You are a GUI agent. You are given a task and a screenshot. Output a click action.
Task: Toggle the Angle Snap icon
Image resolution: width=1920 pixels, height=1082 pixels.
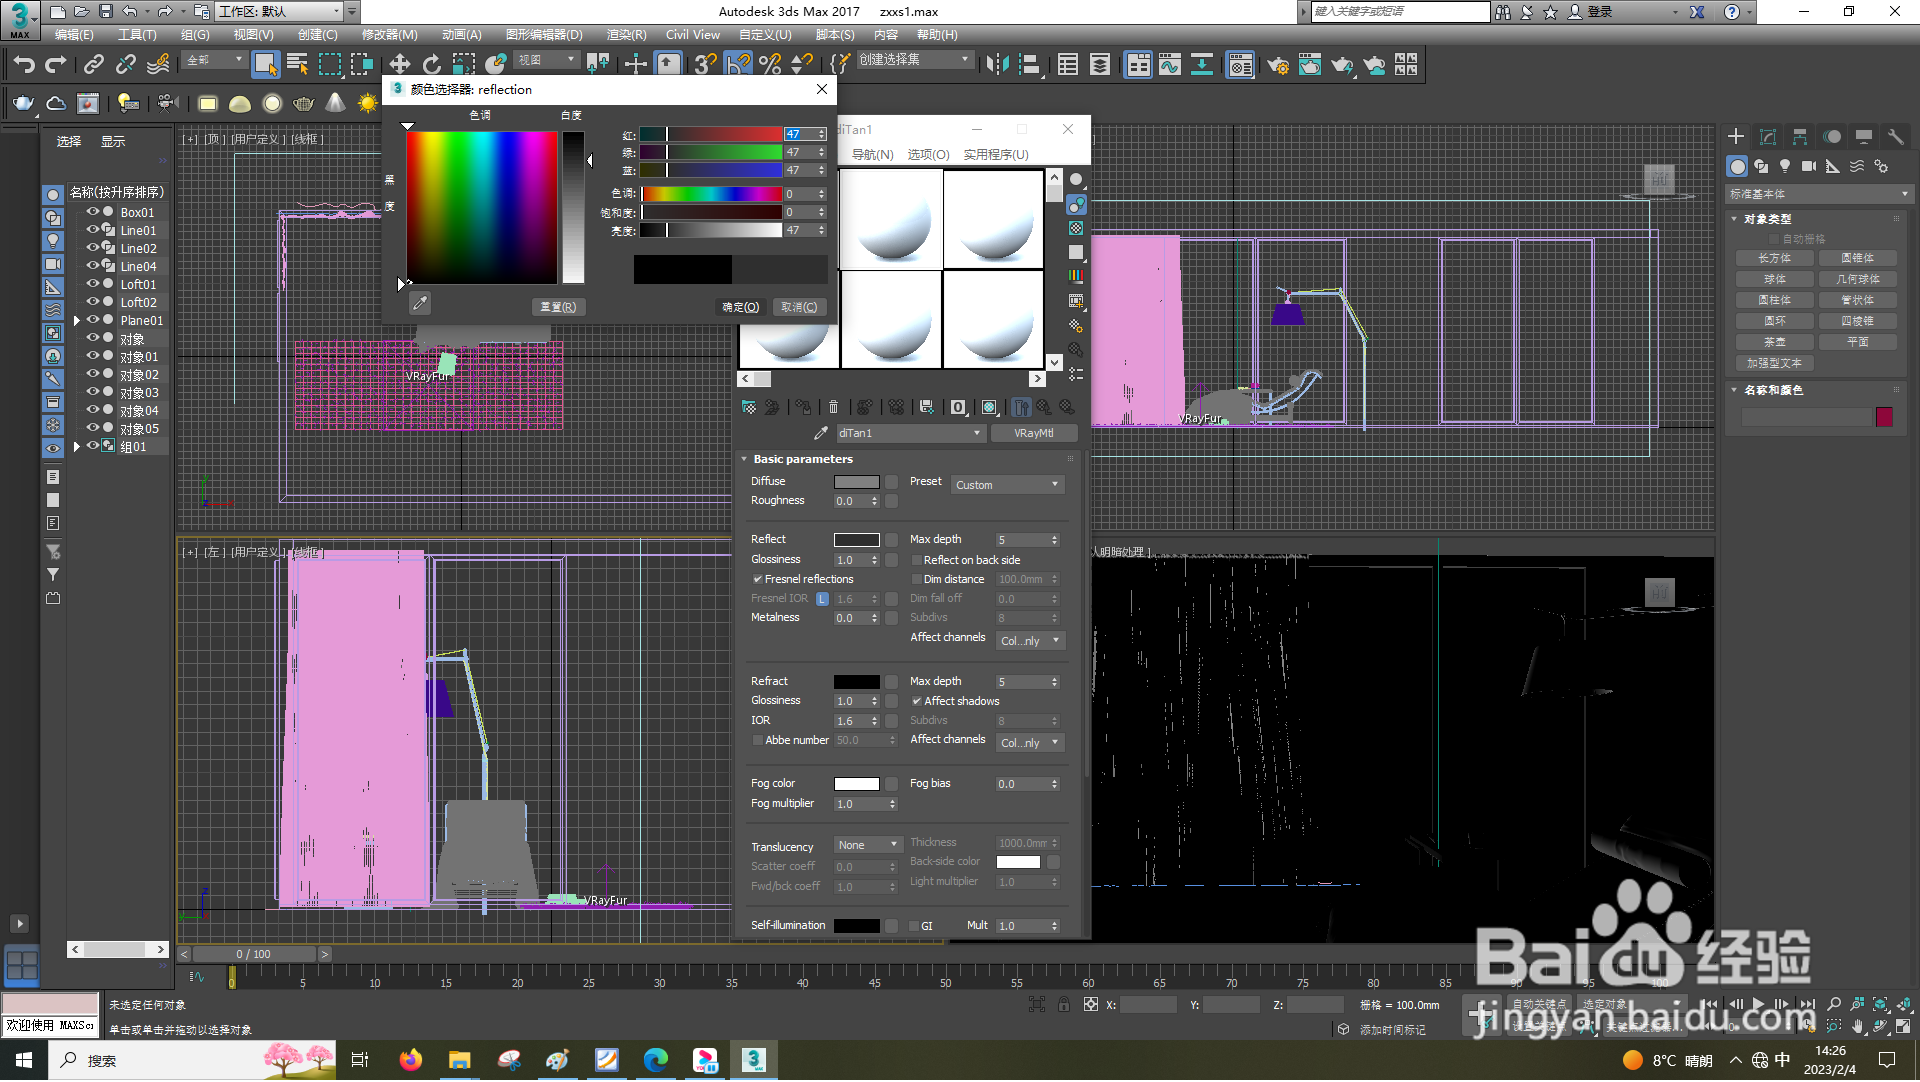pyautogui.click(x=738, y=65)
